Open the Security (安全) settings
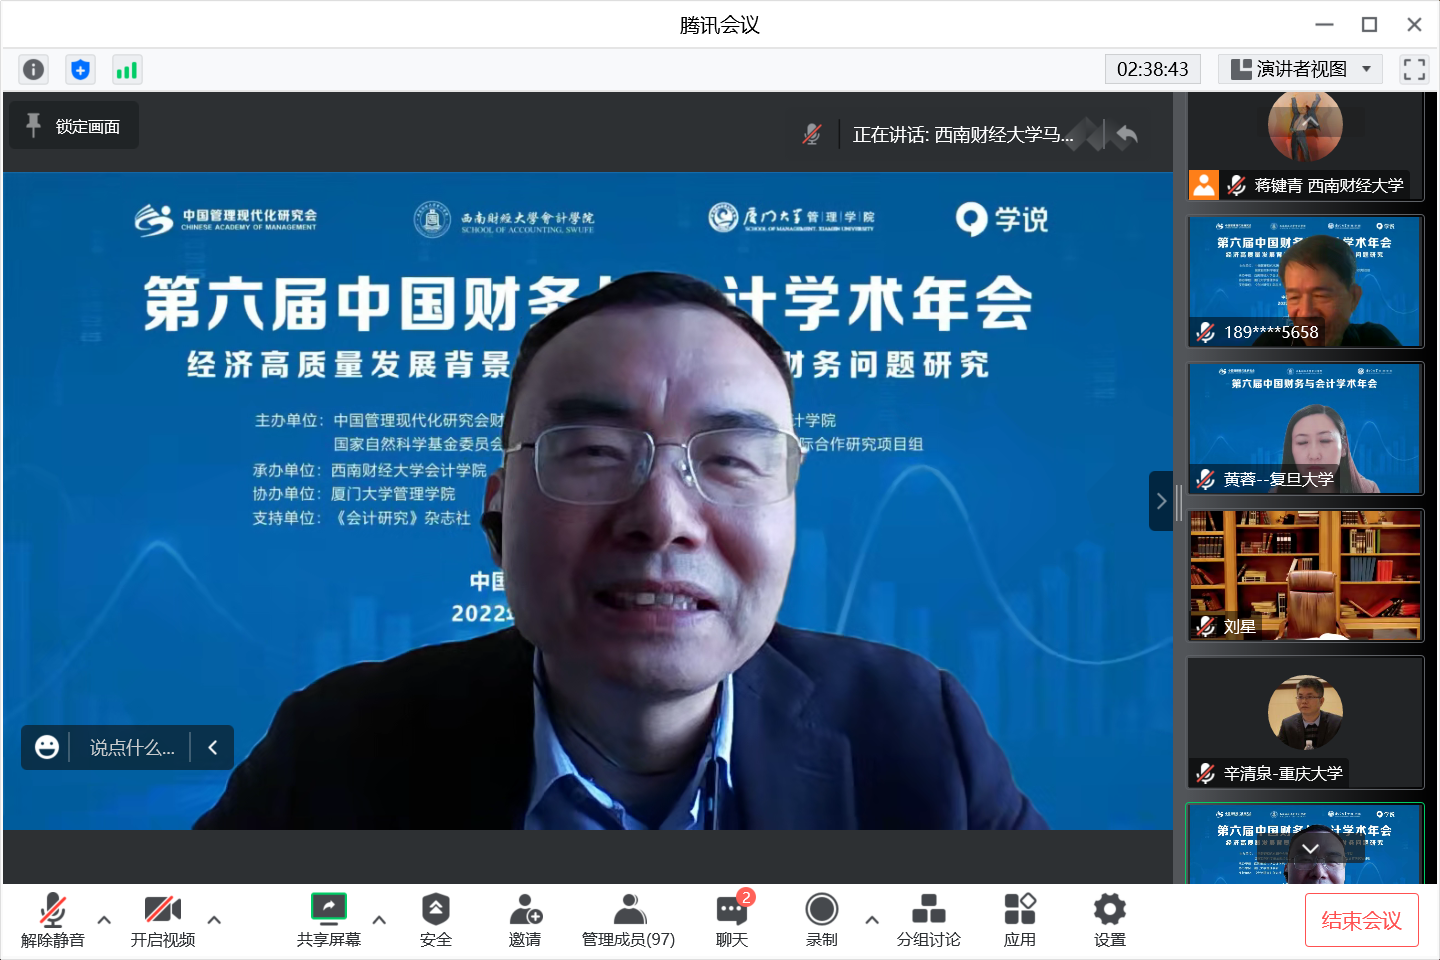This screenshot has width=1440, height=960. pos(436,920)
